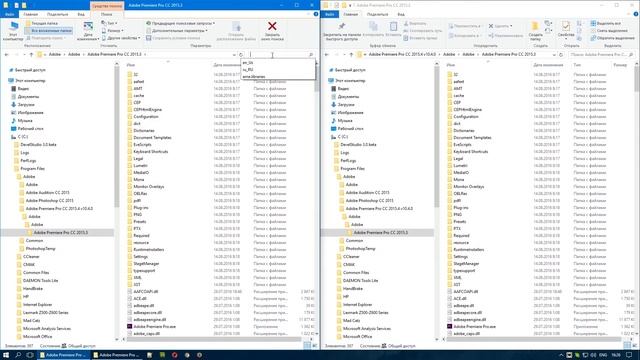Choose ru_RU suggestion under left search box
Image resolution: width=640 pixels, height=360 pixels.
[278, 70]
